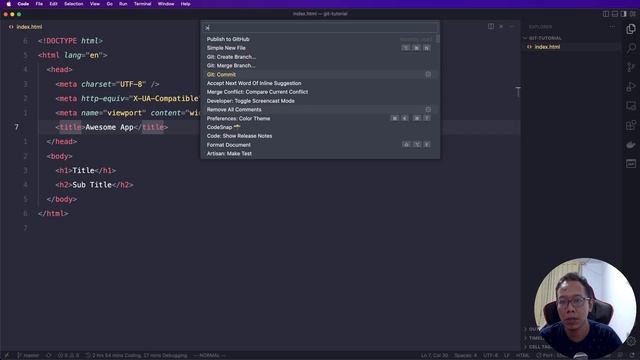Click HTML language mode in status bar

click(x=522, y=356)
